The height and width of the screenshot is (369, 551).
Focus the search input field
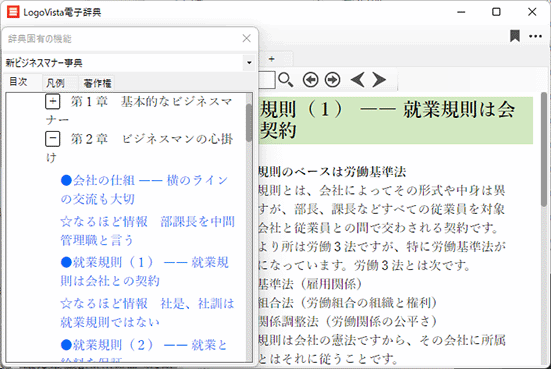(267, 80)
